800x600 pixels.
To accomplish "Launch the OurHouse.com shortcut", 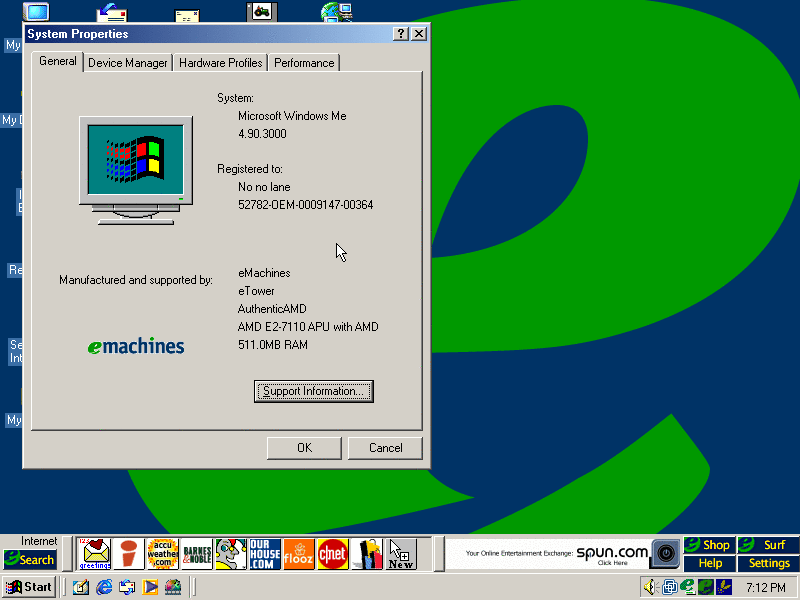I will point(265,553).
